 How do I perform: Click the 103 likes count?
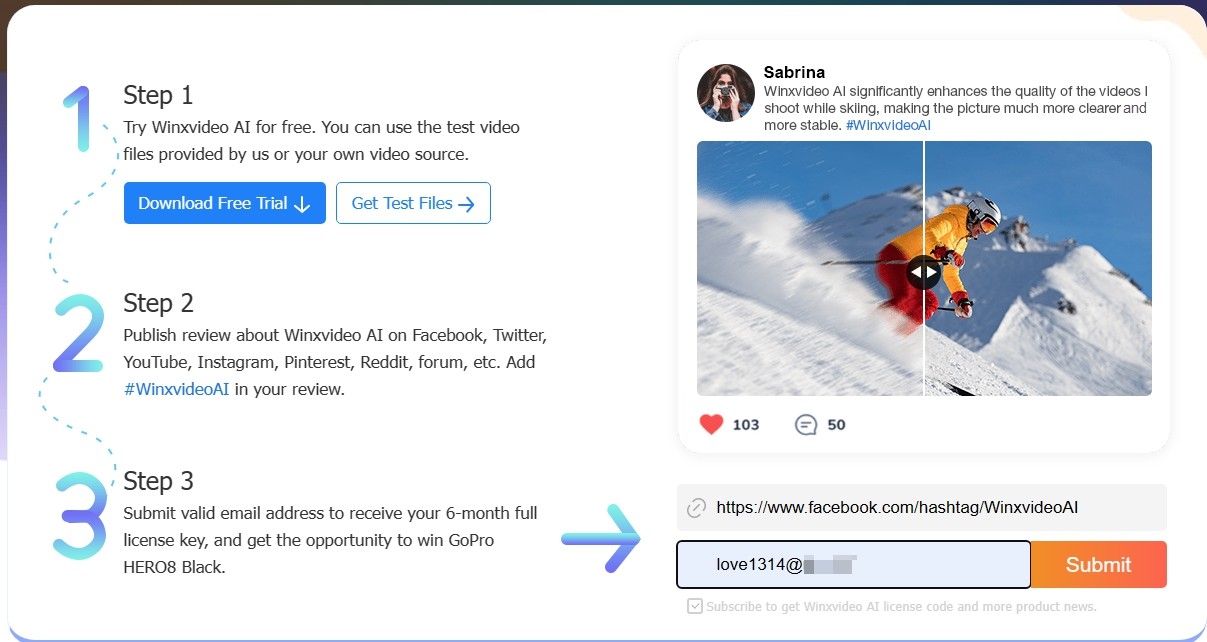[x=746, y=425]
